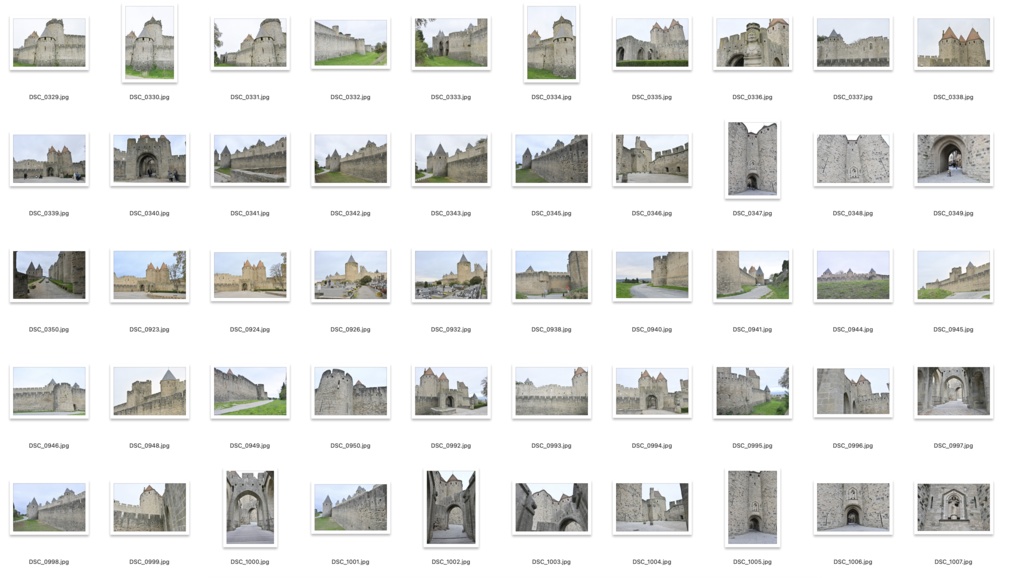Select the DSC_1004.jpg thumbnail
1024x578 pixels.
[x=652, y=507]
